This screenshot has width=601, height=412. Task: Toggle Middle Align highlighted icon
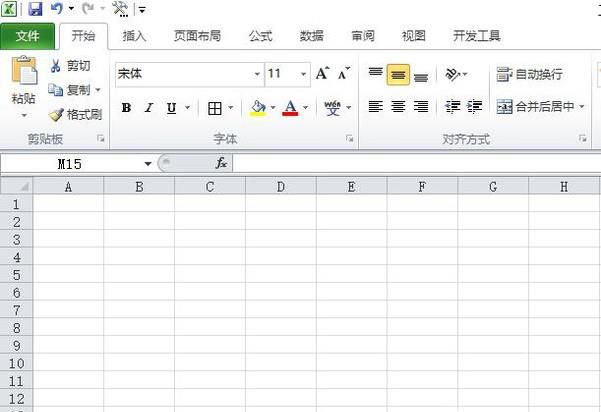point(398,74)
